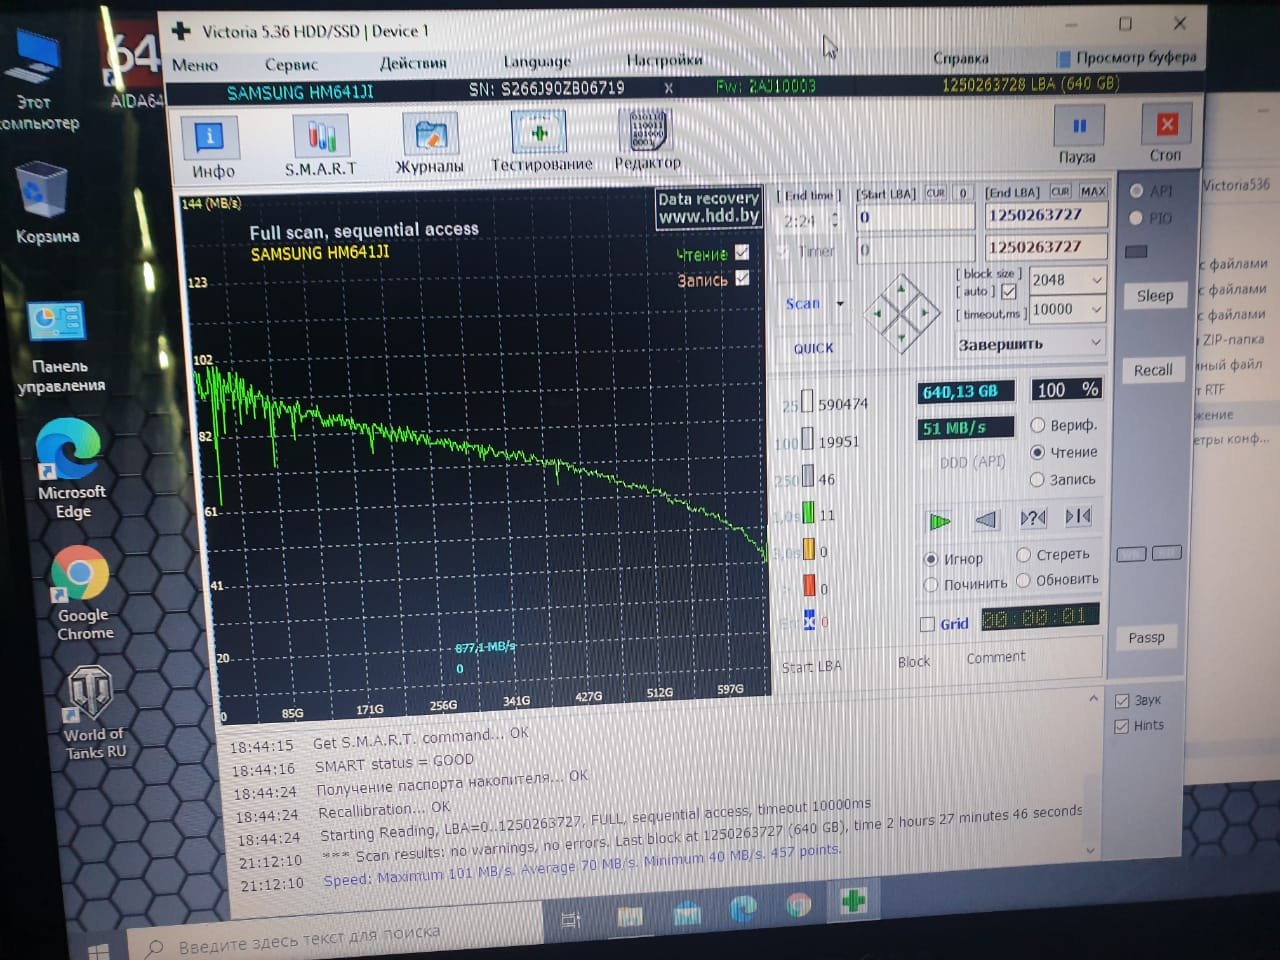
Task: Toggle the block size auto checkbox
Action: [x=1008, y=292]
